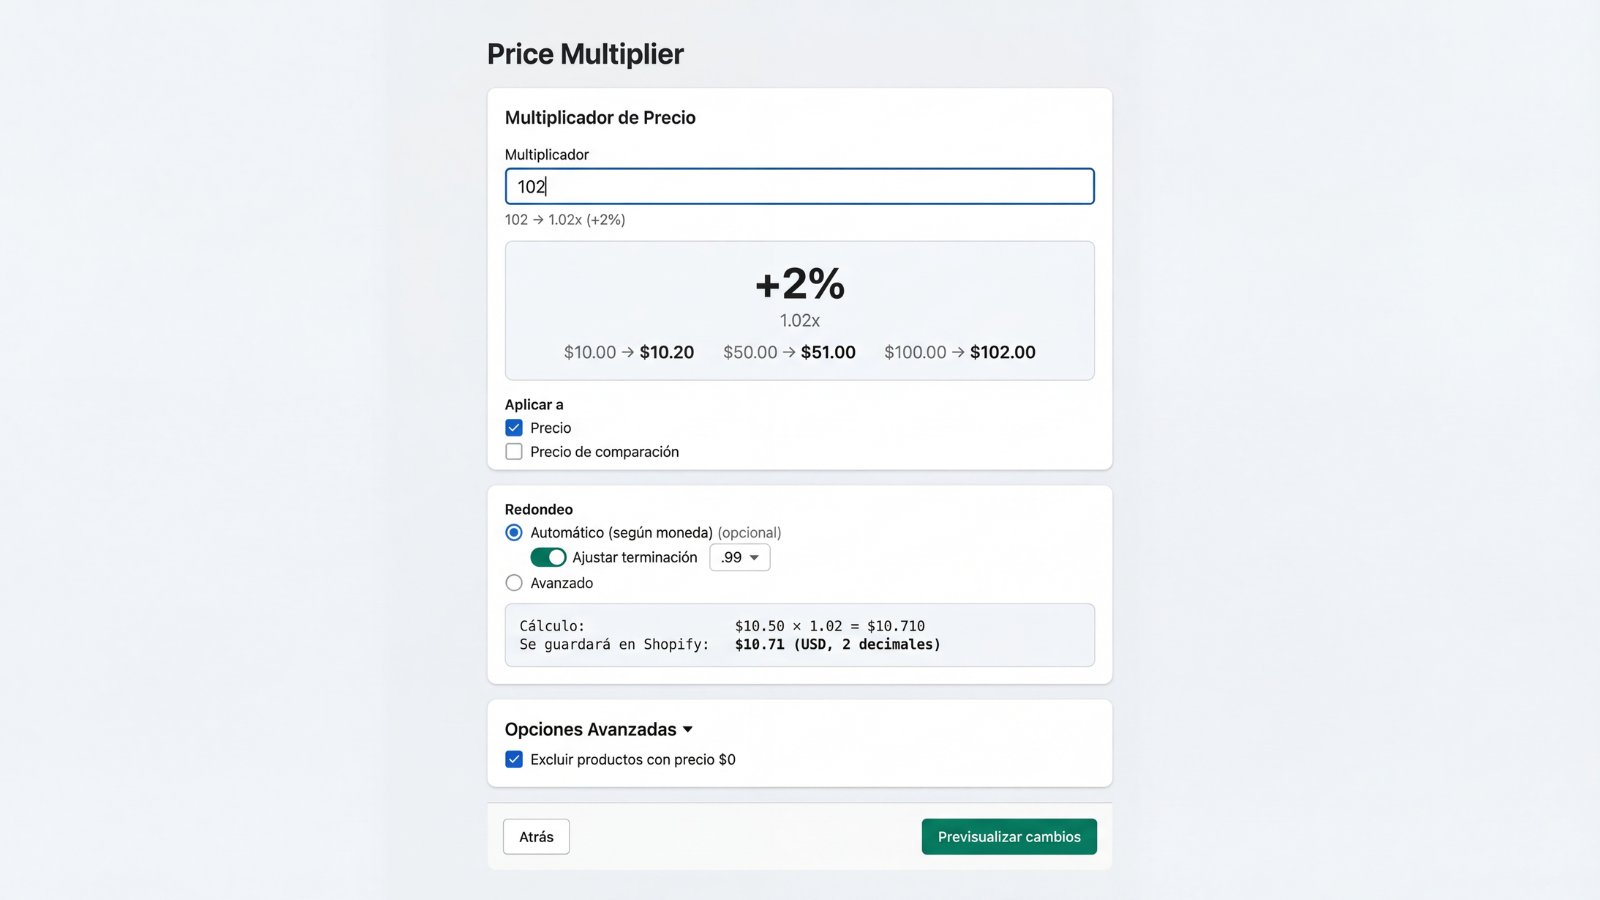Viewport: 1600px width, 900px height.
Task: Click the "Opciones Avanzadas" disclosure triangle
Action: pyautogui.click(x=688, y=730)
